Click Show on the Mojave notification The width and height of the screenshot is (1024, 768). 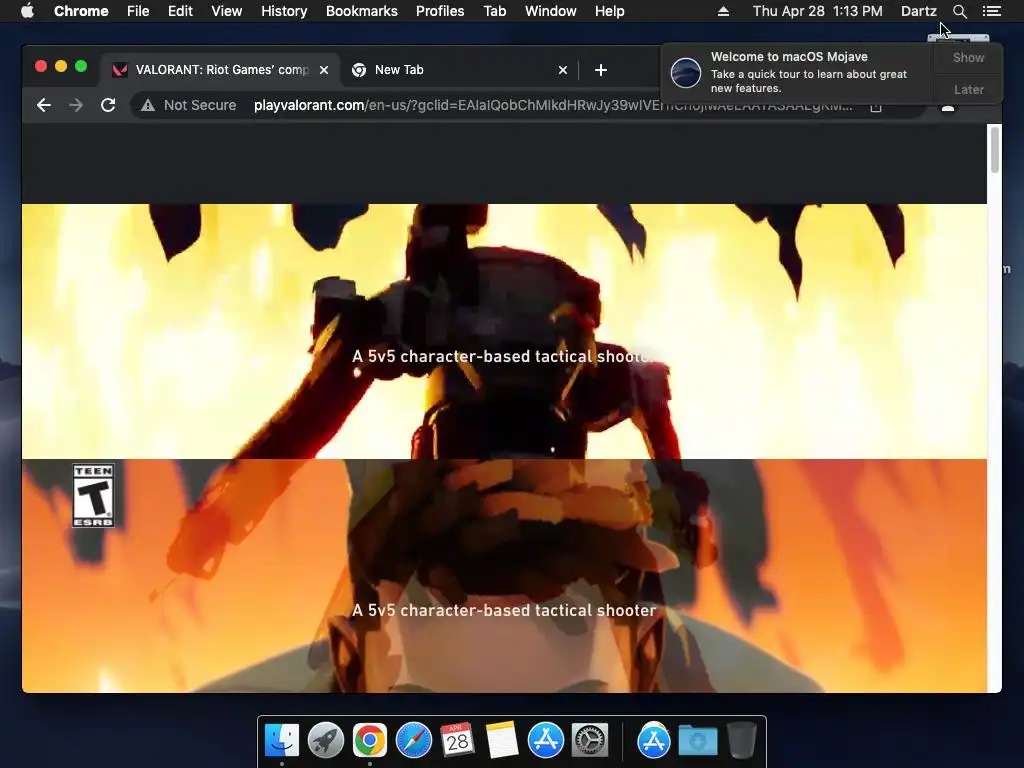[968, 57]
